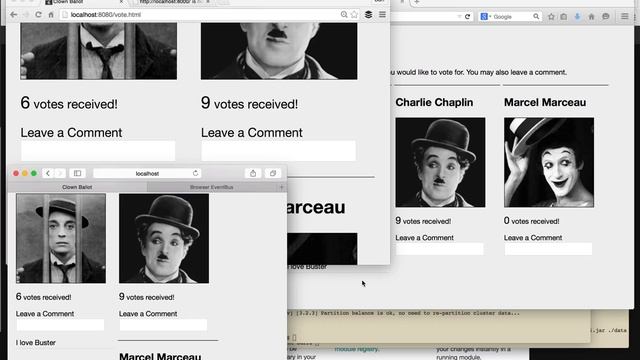Click the layered-stack extension icon in Chrome
The width and height of the screenshot is (640, 360).
tap(368, 15)
